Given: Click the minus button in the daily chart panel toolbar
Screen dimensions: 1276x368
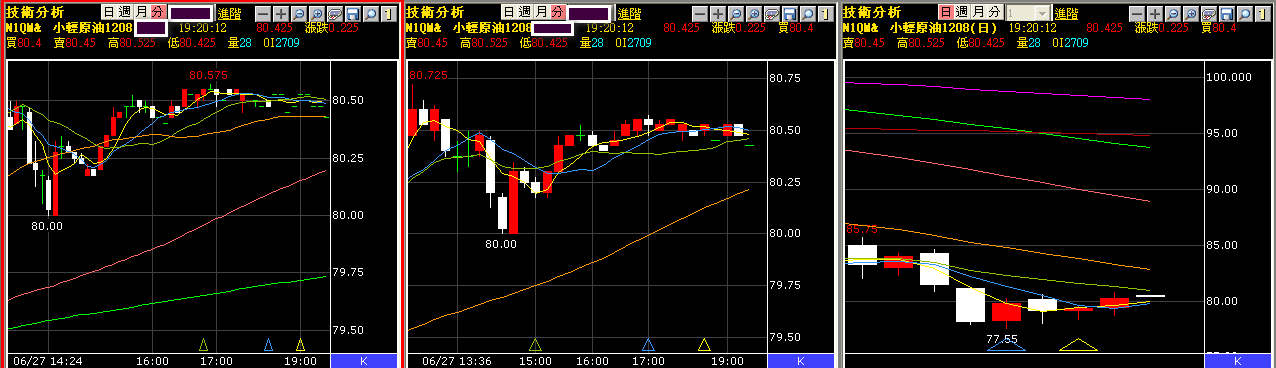Looking at the screenshot, I should pos(1137,13).
